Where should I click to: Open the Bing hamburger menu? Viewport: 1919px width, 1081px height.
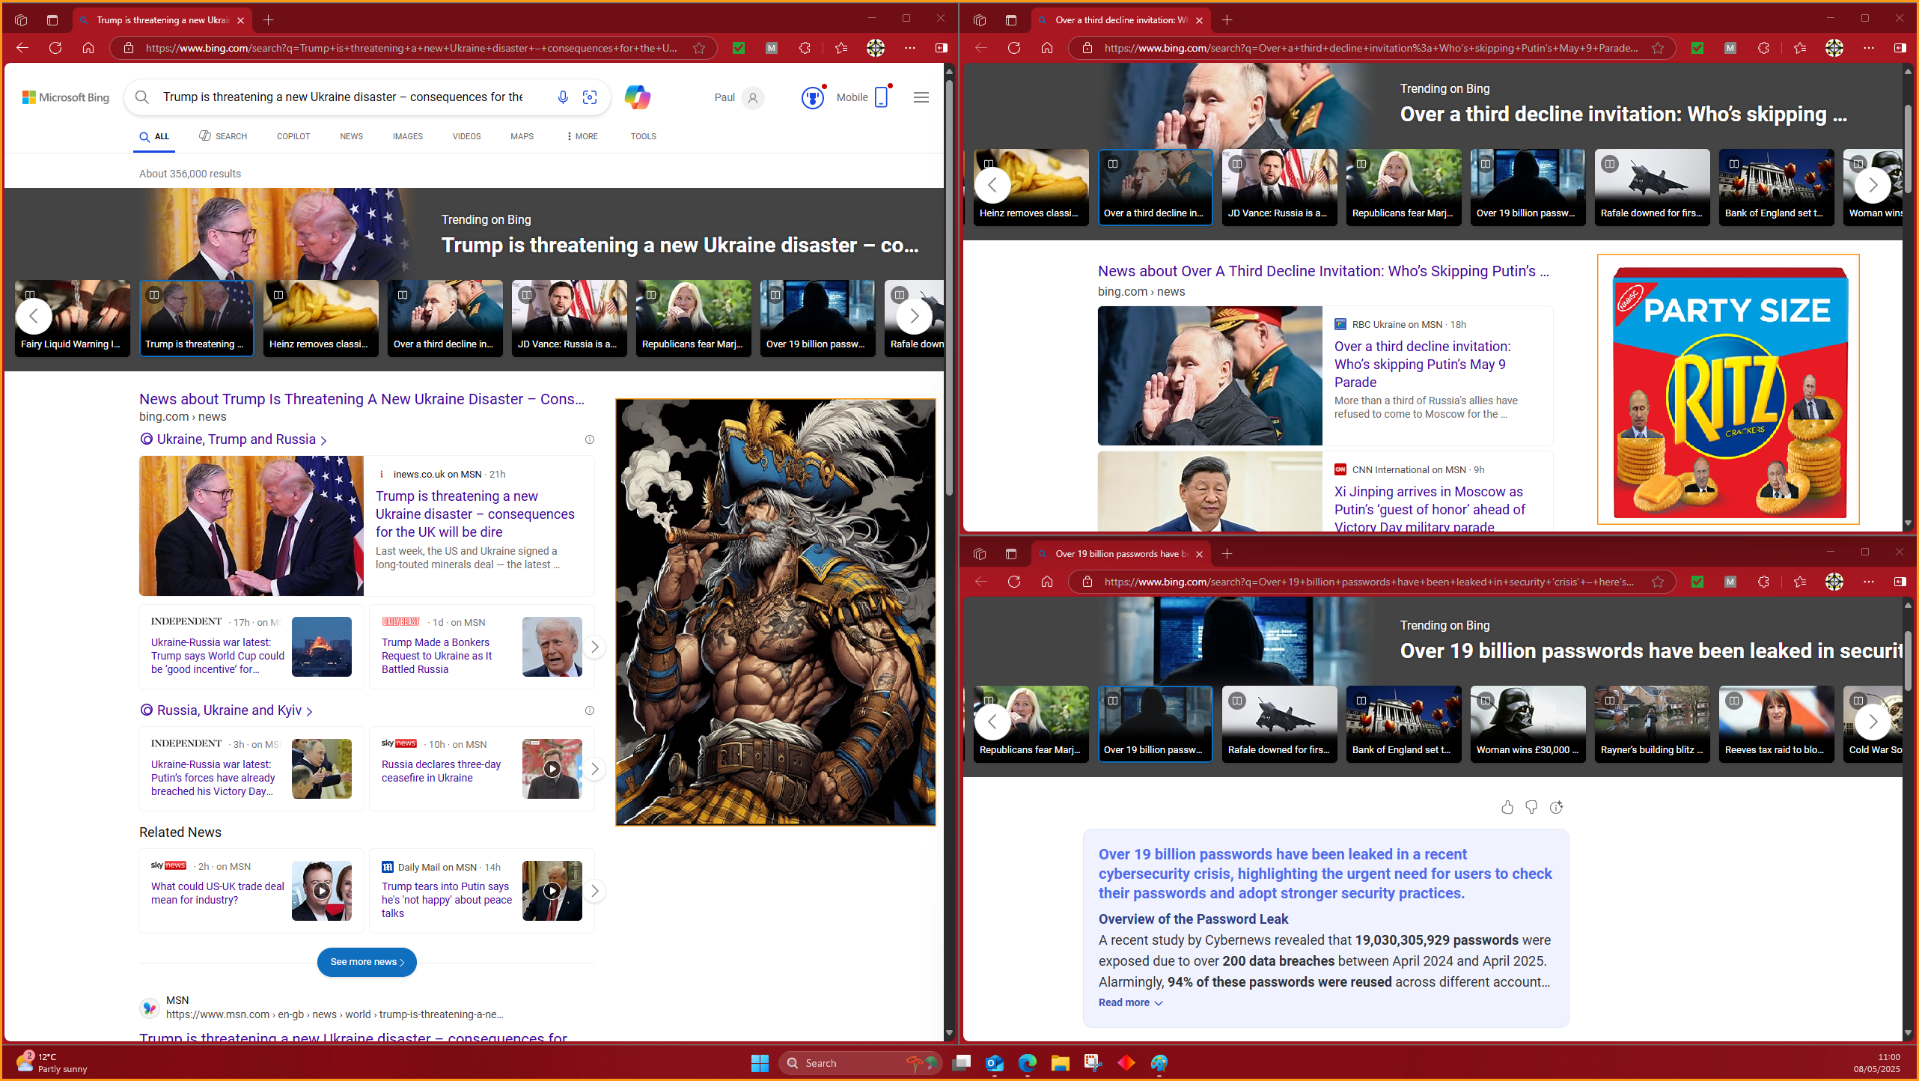[921, 97]
